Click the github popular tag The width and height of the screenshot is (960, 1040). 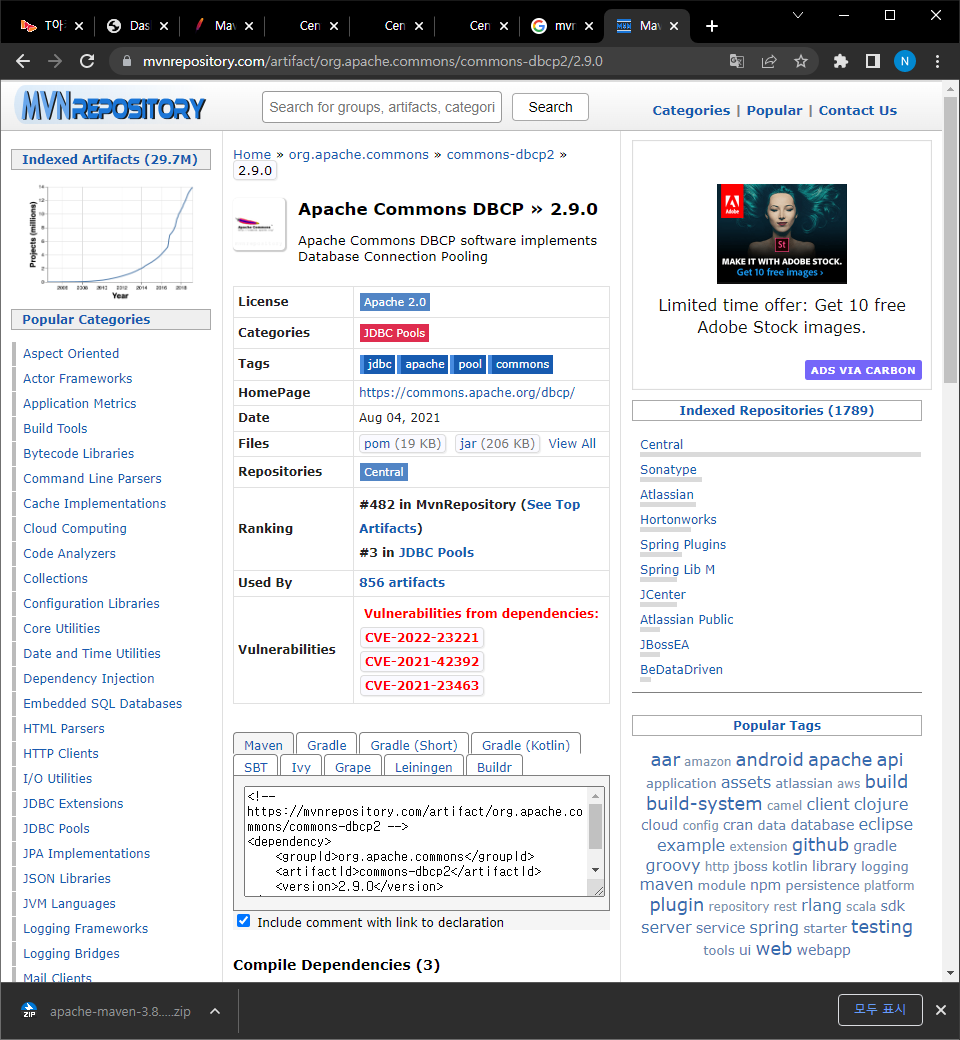(820, 845)
